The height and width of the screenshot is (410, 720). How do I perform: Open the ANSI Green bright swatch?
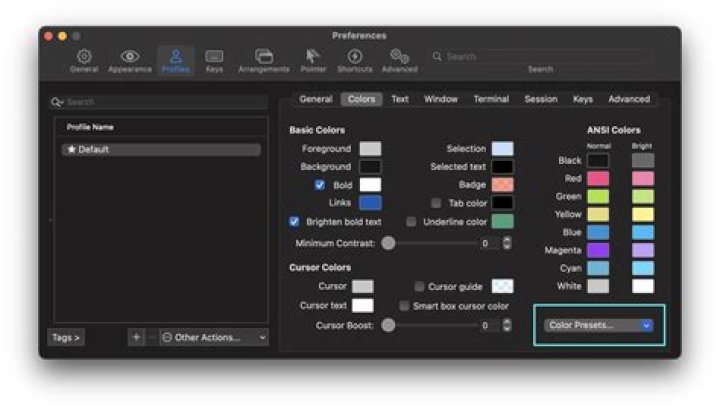[x=643, y=197]
